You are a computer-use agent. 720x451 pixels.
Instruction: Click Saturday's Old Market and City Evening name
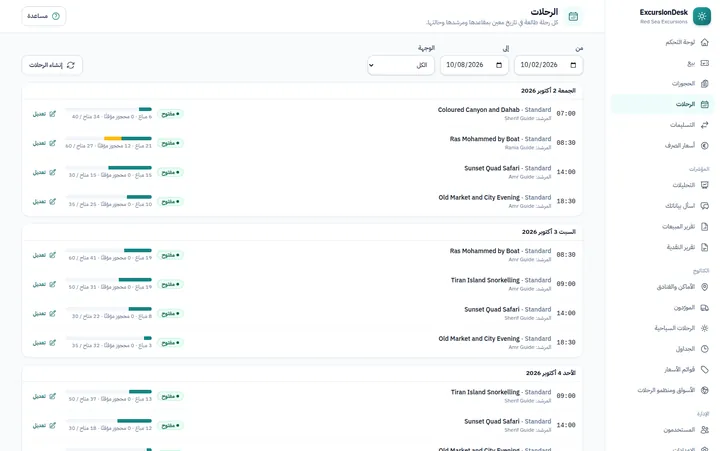[479, 338]
